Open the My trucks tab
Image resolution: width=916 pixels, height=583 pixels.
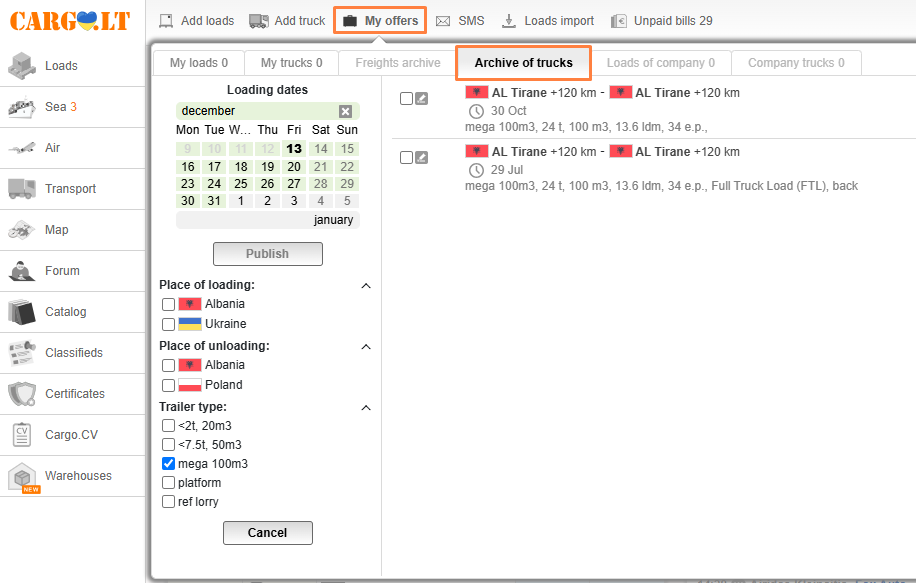coord(291,63)
